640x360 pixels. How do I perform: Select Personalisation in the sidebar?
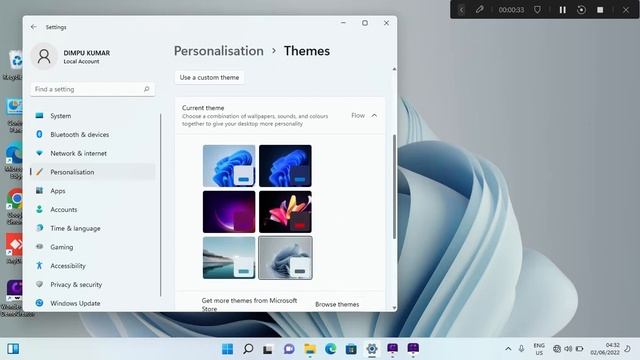coord(93,172)
